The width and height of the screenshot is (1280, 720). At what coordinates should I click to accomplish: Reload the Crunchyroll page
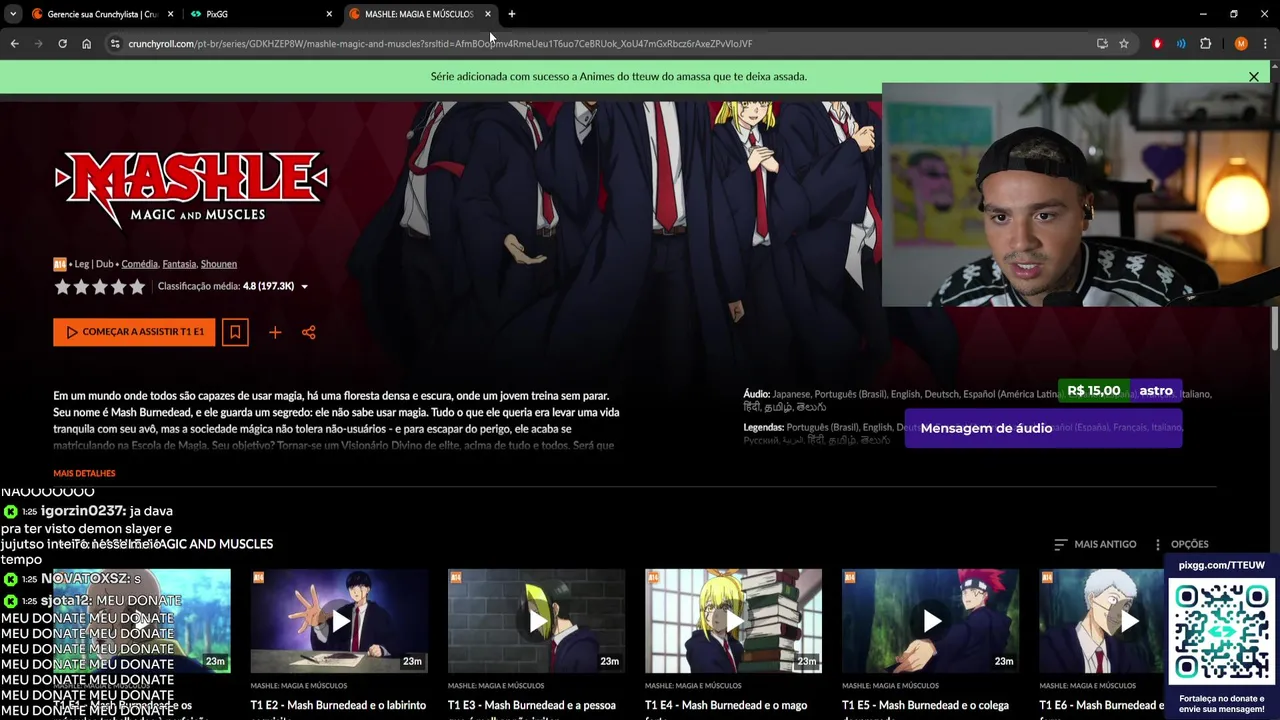pyautogui.click(x=62, y=44)
